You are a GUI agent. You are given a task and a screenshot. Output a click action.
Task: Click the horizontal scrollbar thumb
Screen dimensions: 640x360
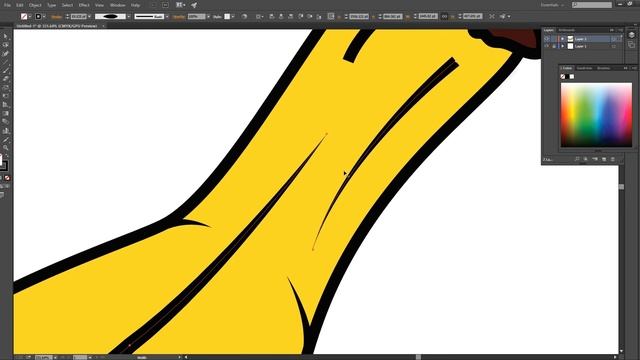click(x=418, y=358)
